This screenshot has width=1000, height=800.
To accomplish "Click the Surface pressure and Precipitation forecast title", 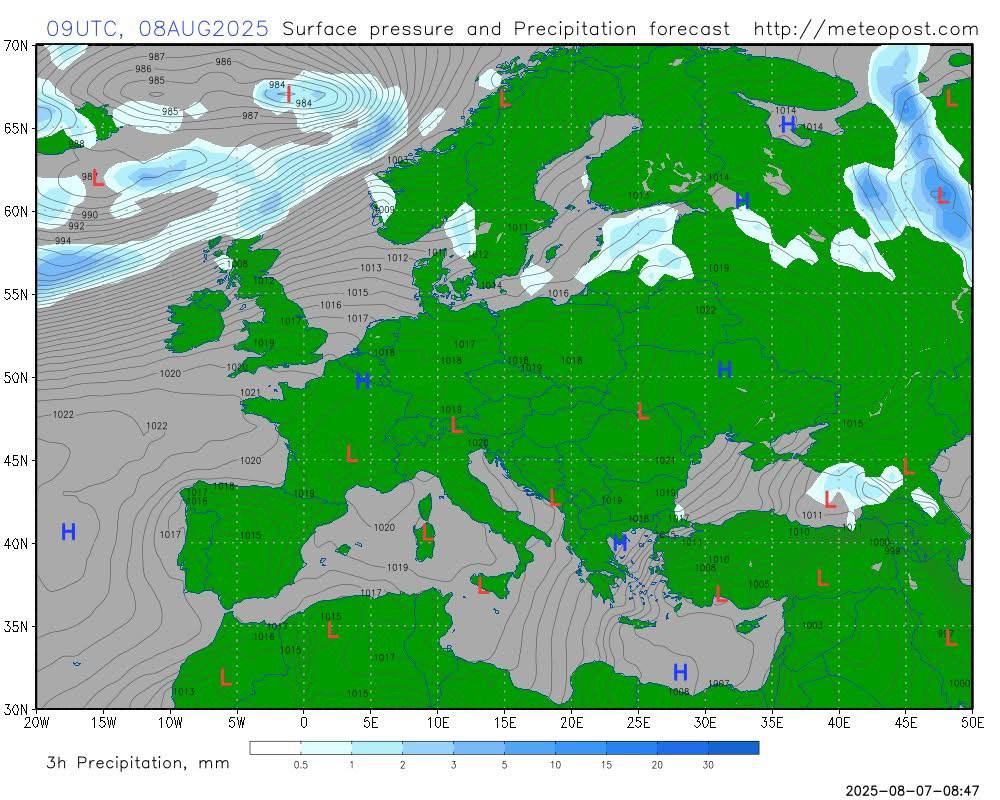I will [506, 29].
